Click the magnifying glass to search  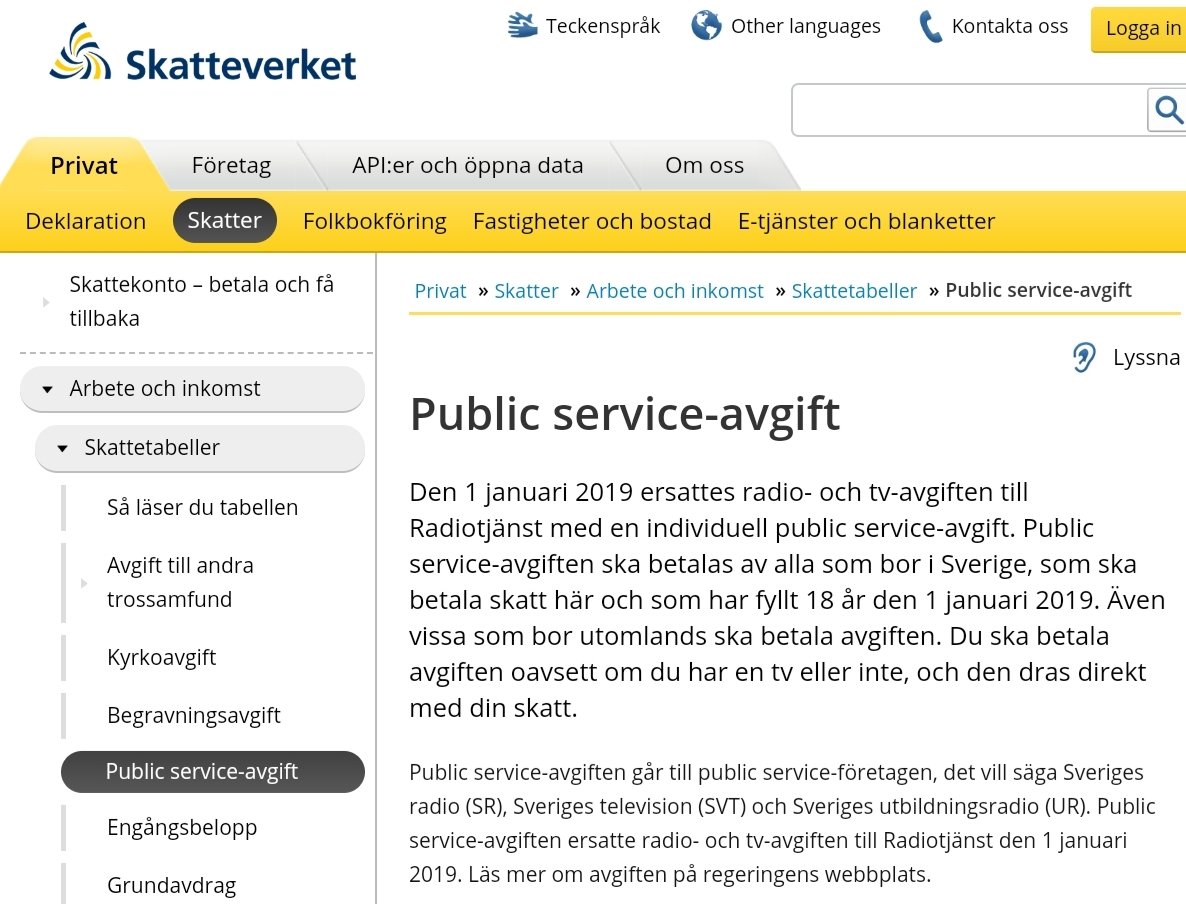(x=1168, y=110)
